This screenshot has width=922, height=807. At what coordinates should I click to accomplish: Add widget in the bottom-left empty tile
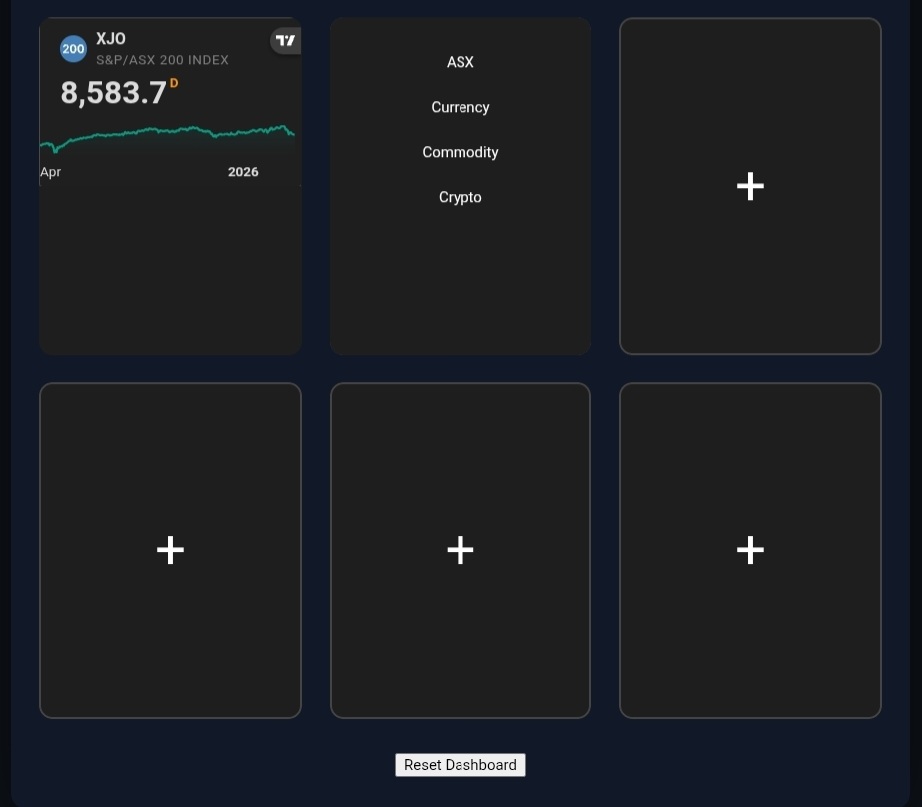[x=170, y=550]
